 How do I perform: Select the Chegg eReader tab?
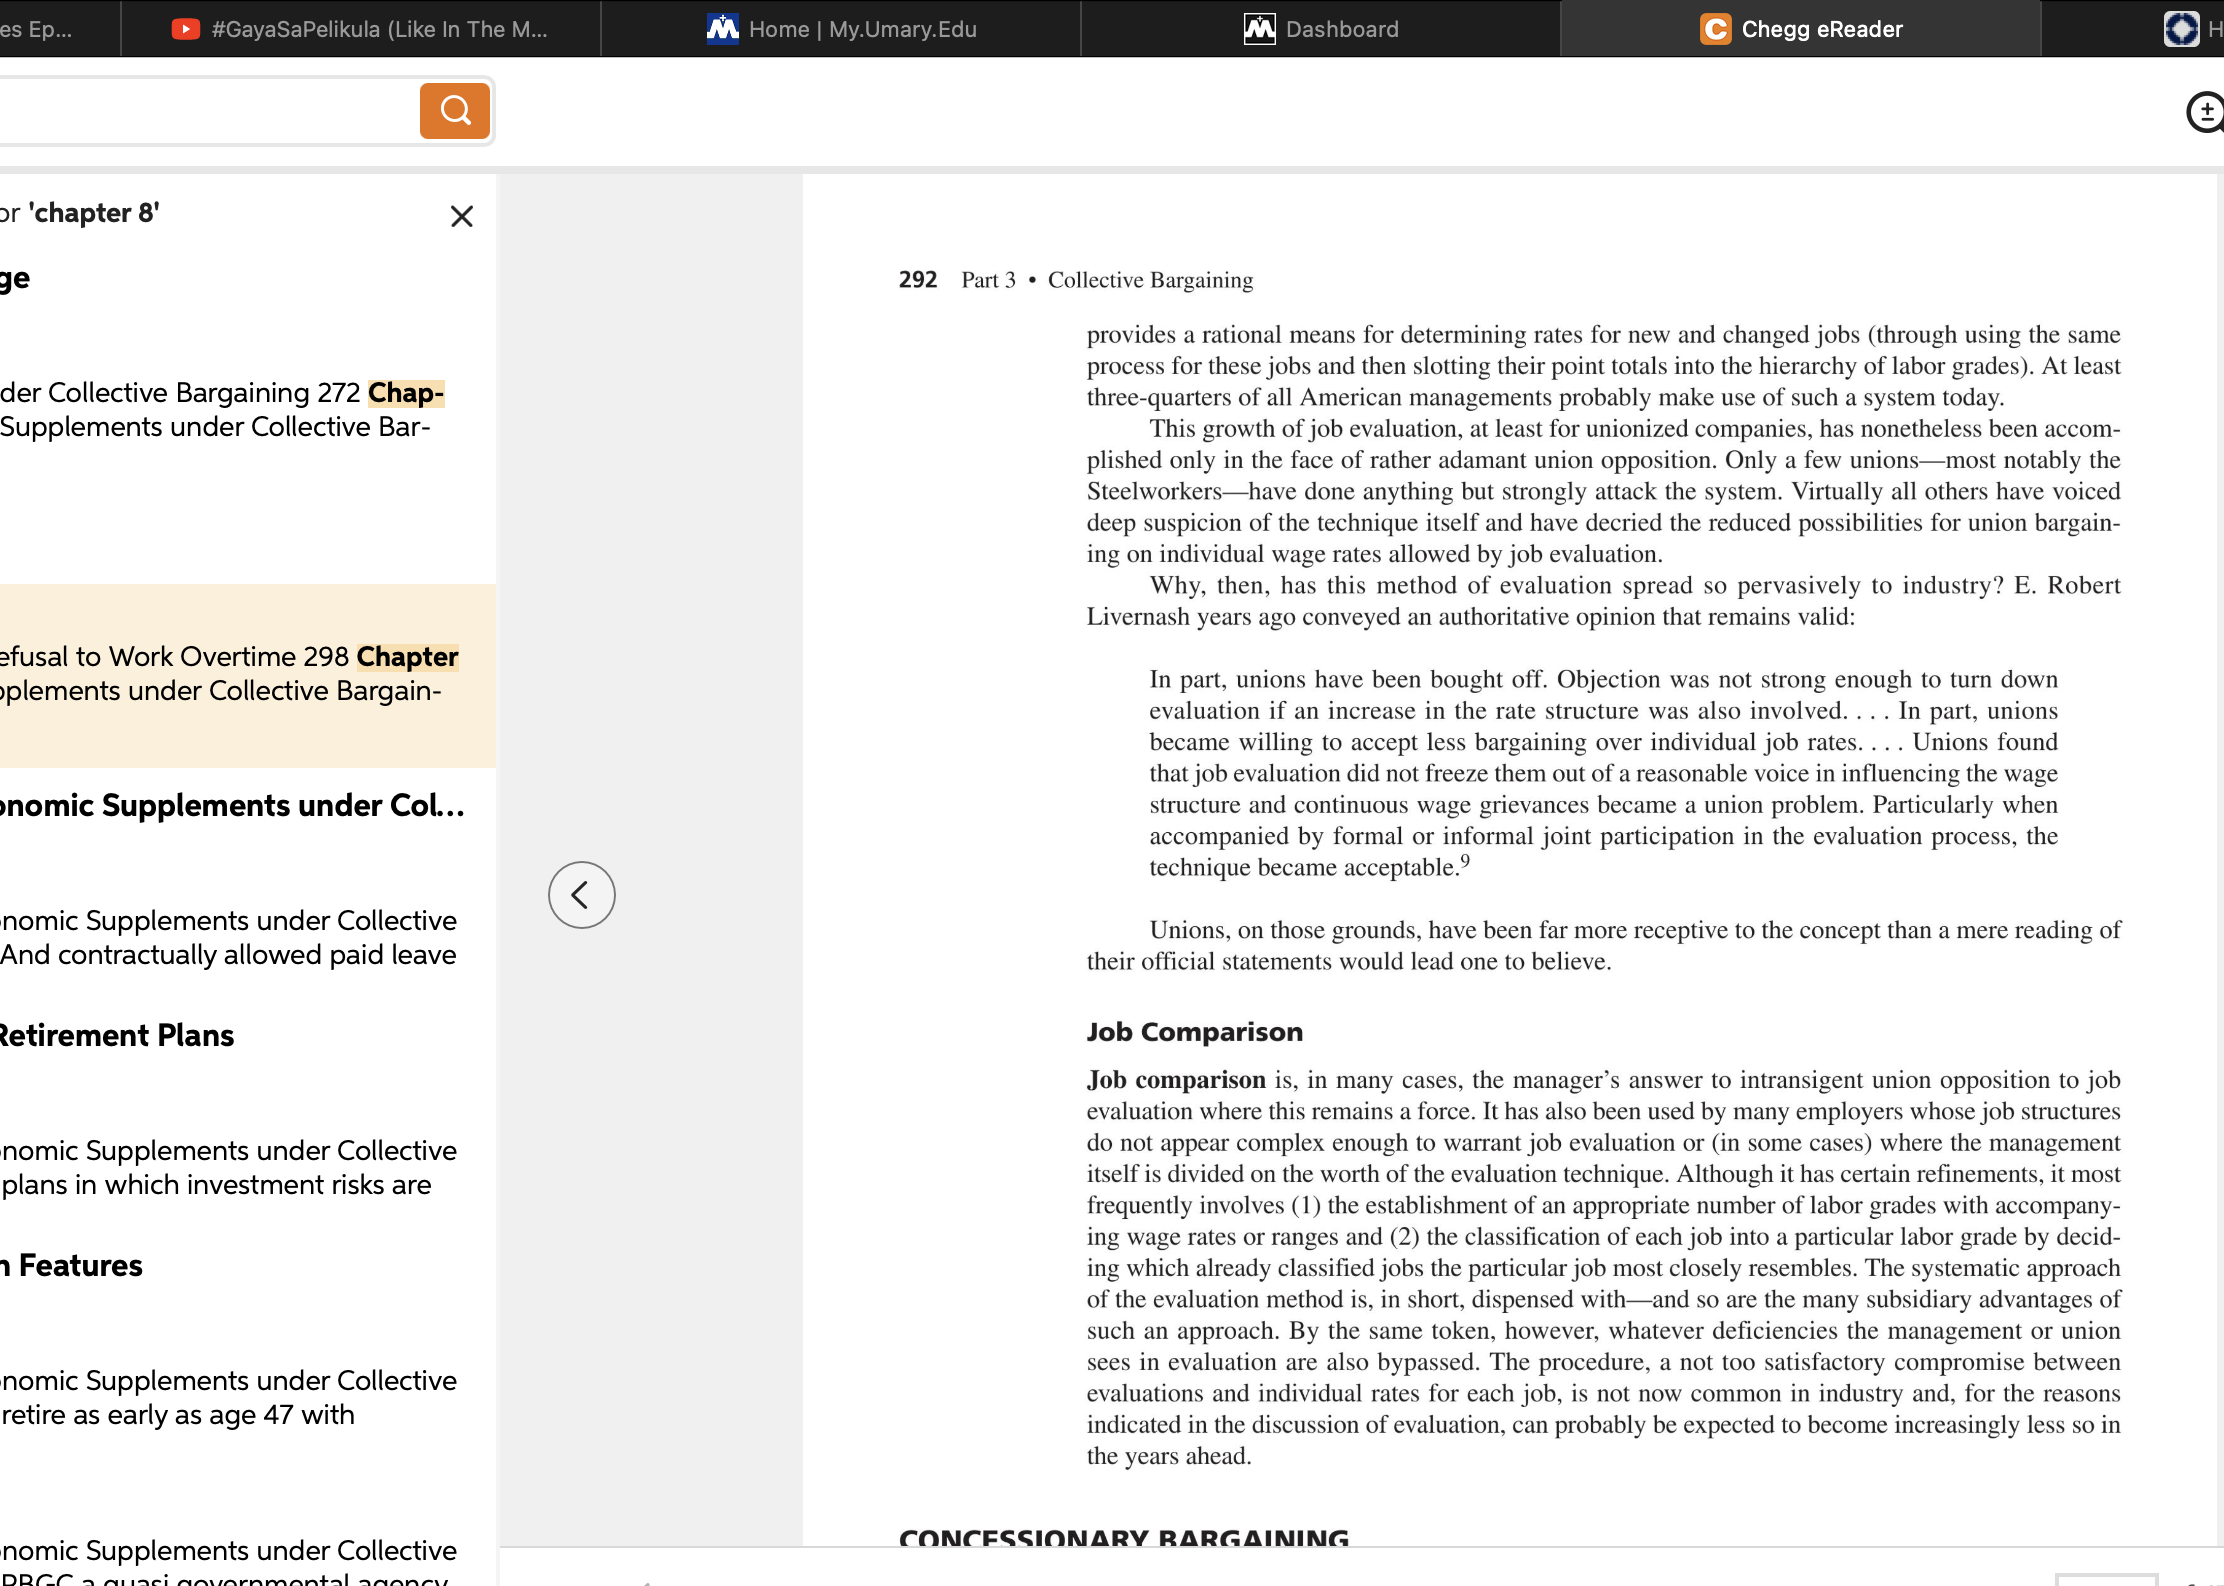1801,29
